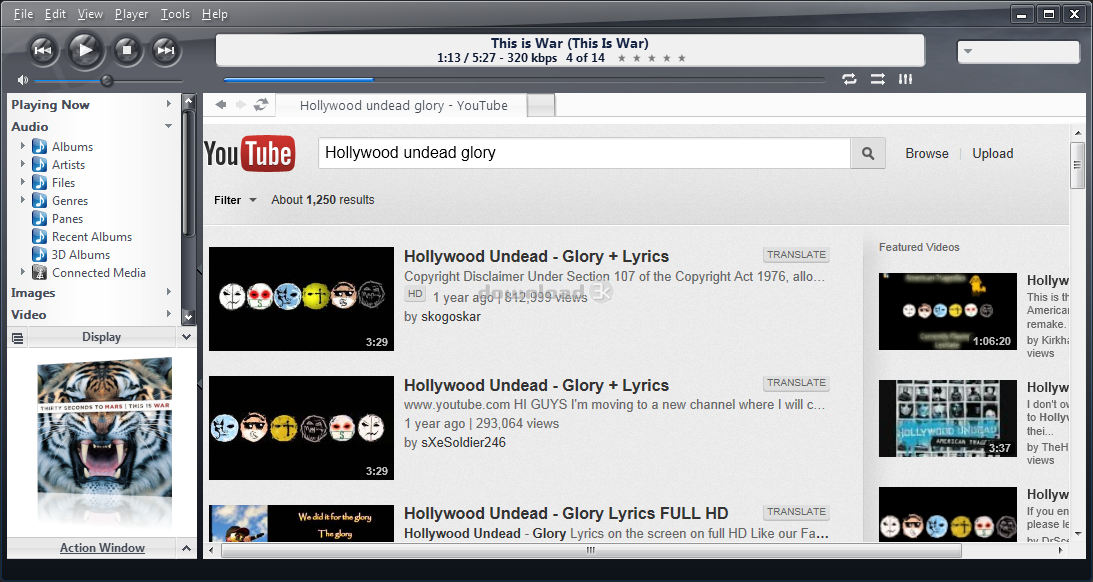
Task: Open the Tools menu
Action: pos(175,14)
